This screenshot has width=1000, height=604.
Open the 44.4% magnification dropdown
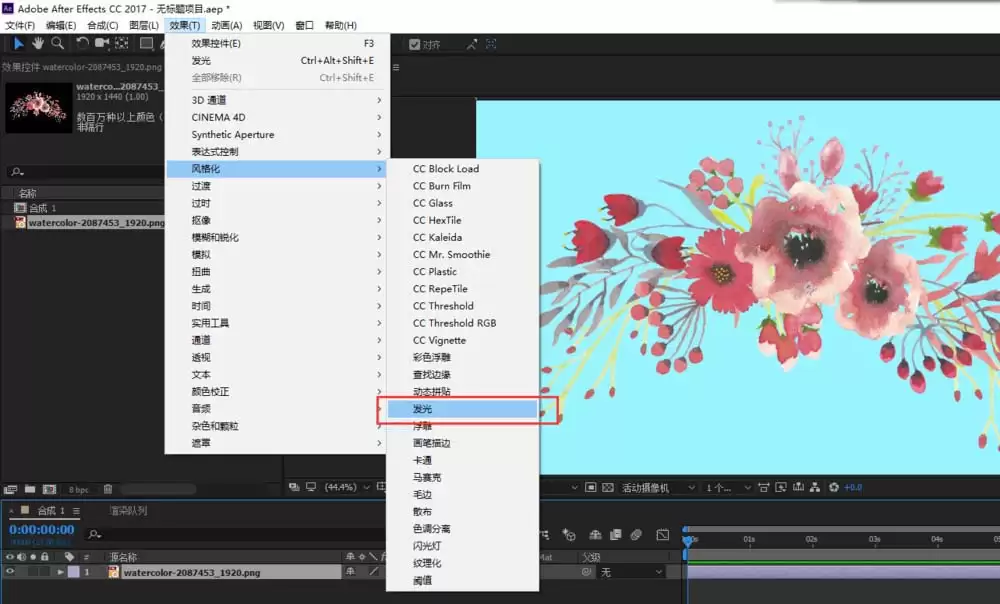click(347, 487)
